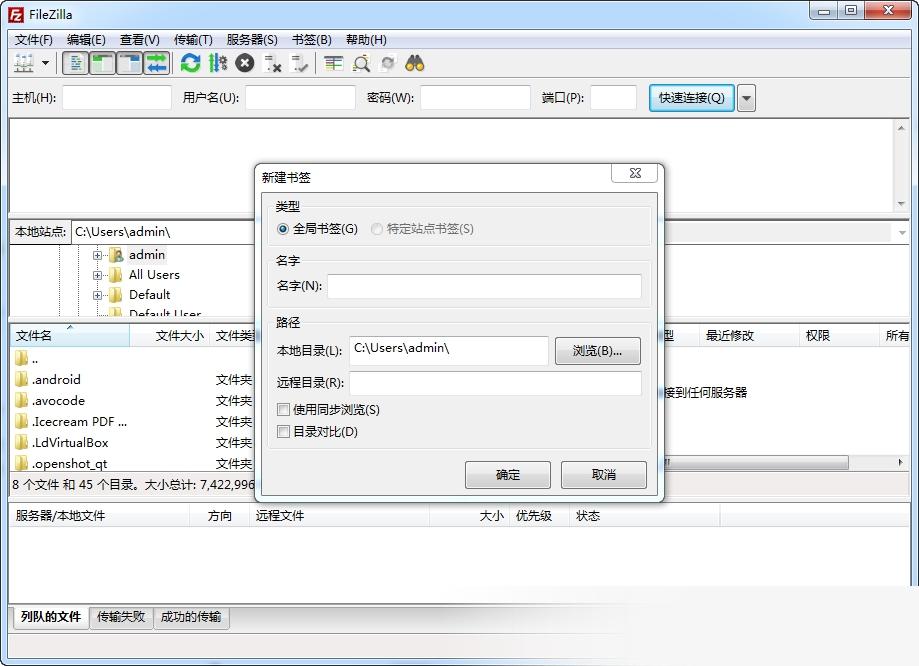This screenshot has height=666, width=919.
Task: Open the remote site path dropdown arrow
Action: [x=902, y=233]
